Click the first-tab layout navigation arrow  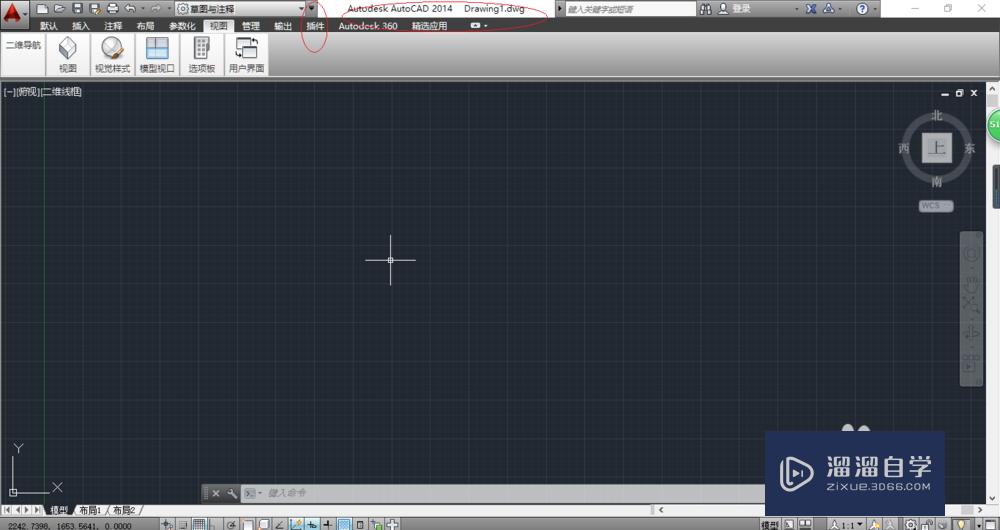(7, 510)
